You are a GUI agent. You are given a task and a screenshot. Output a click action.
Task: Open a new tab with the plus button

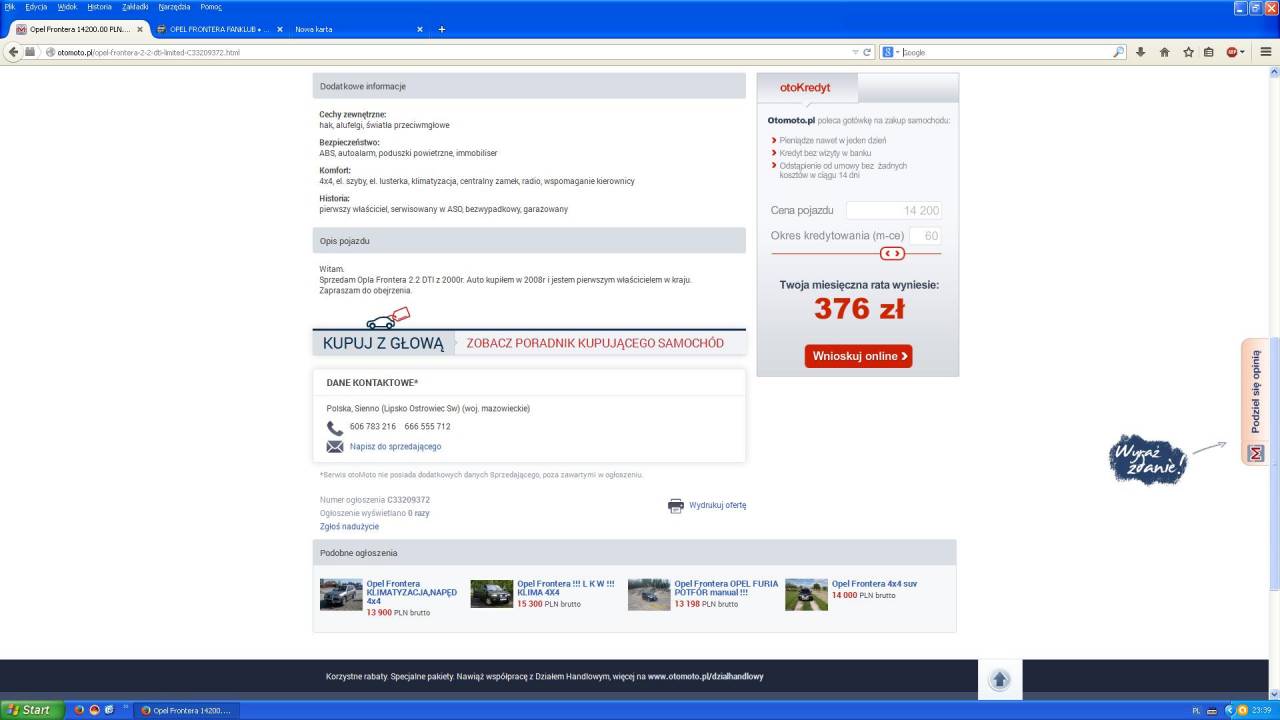tap(442, 29)
